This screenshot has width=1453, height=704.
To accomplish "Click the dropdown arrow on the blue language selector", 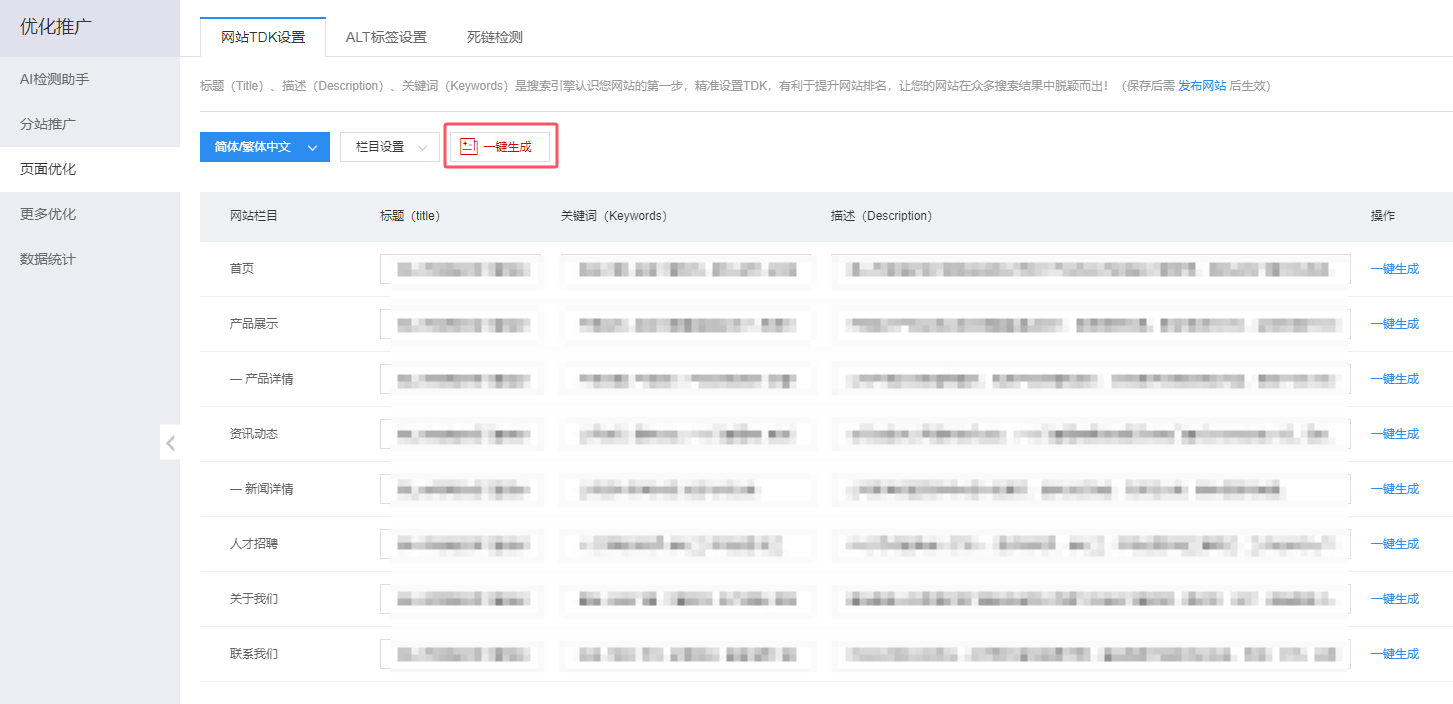I will (313, 146).
